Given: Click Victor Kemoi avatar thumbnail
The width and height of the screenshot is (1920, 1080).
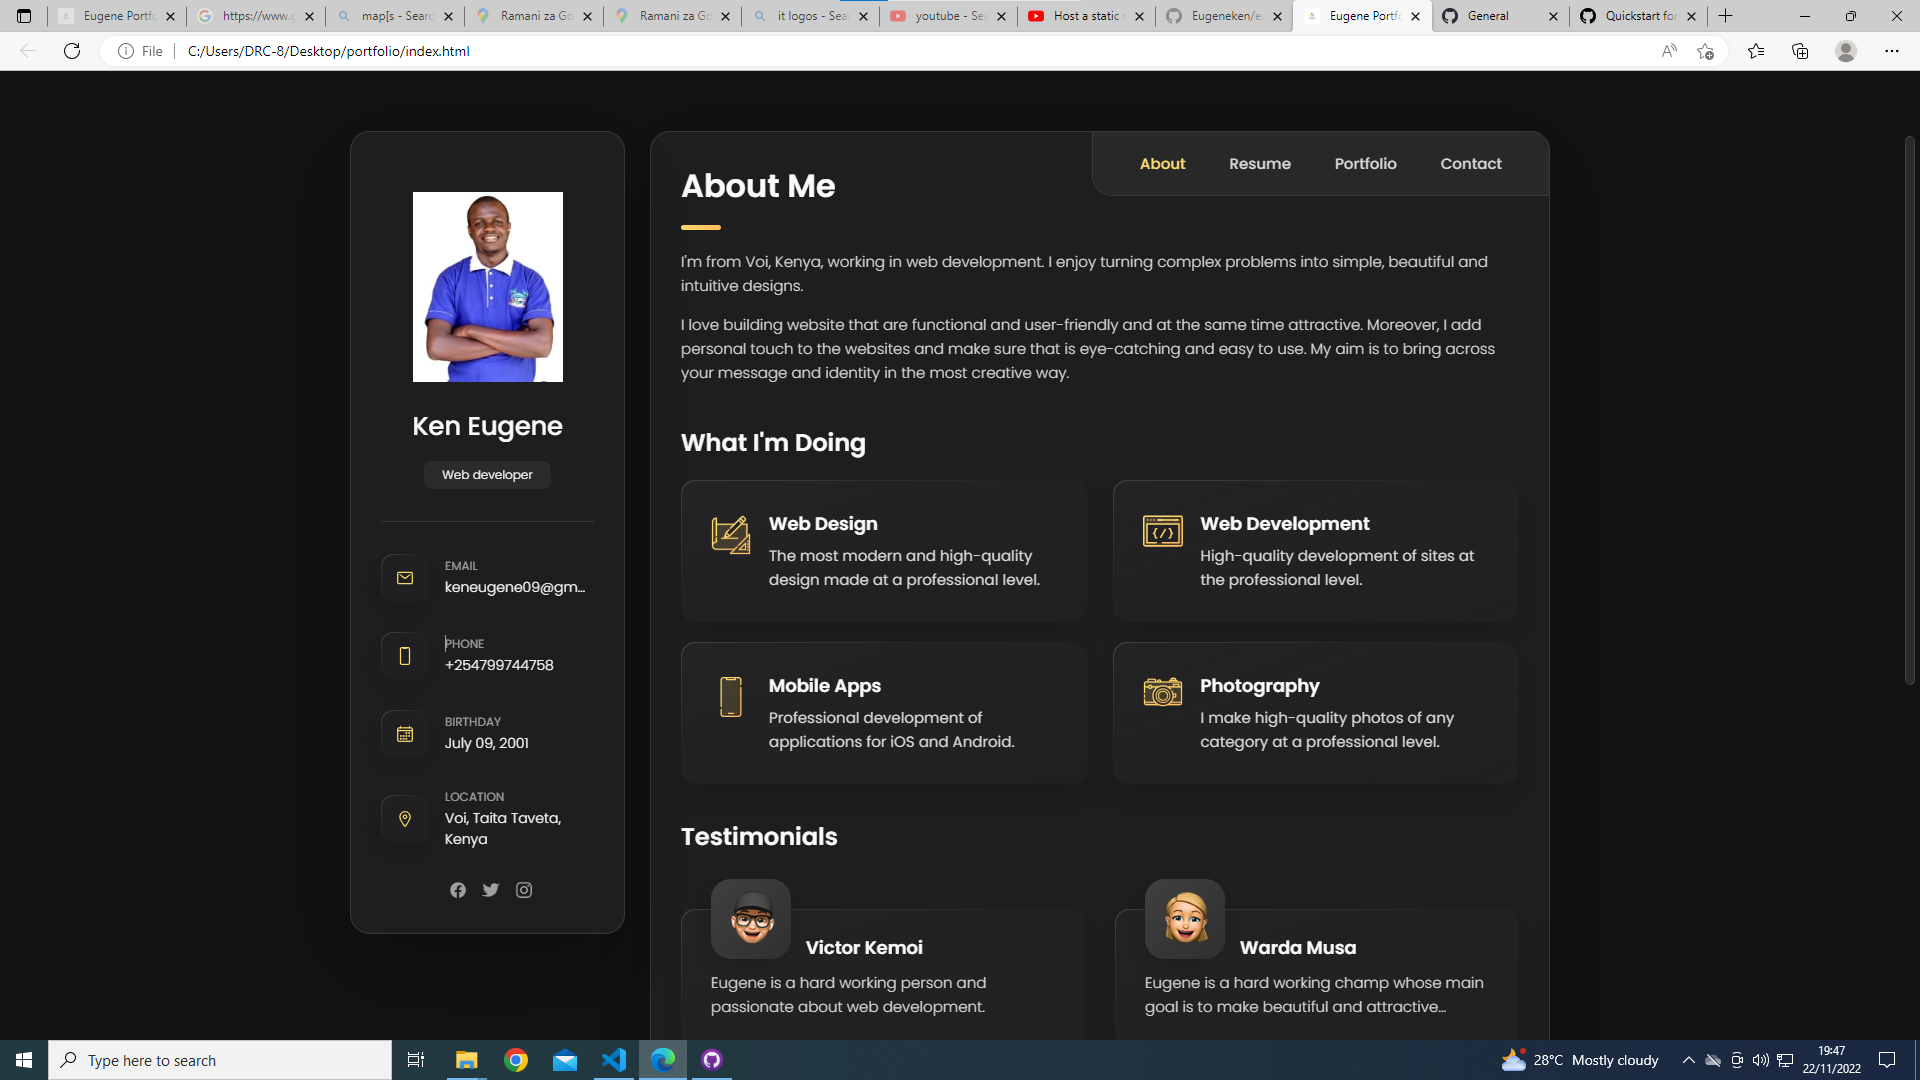Looking at the screenshot, I should (x=751, y=918).
